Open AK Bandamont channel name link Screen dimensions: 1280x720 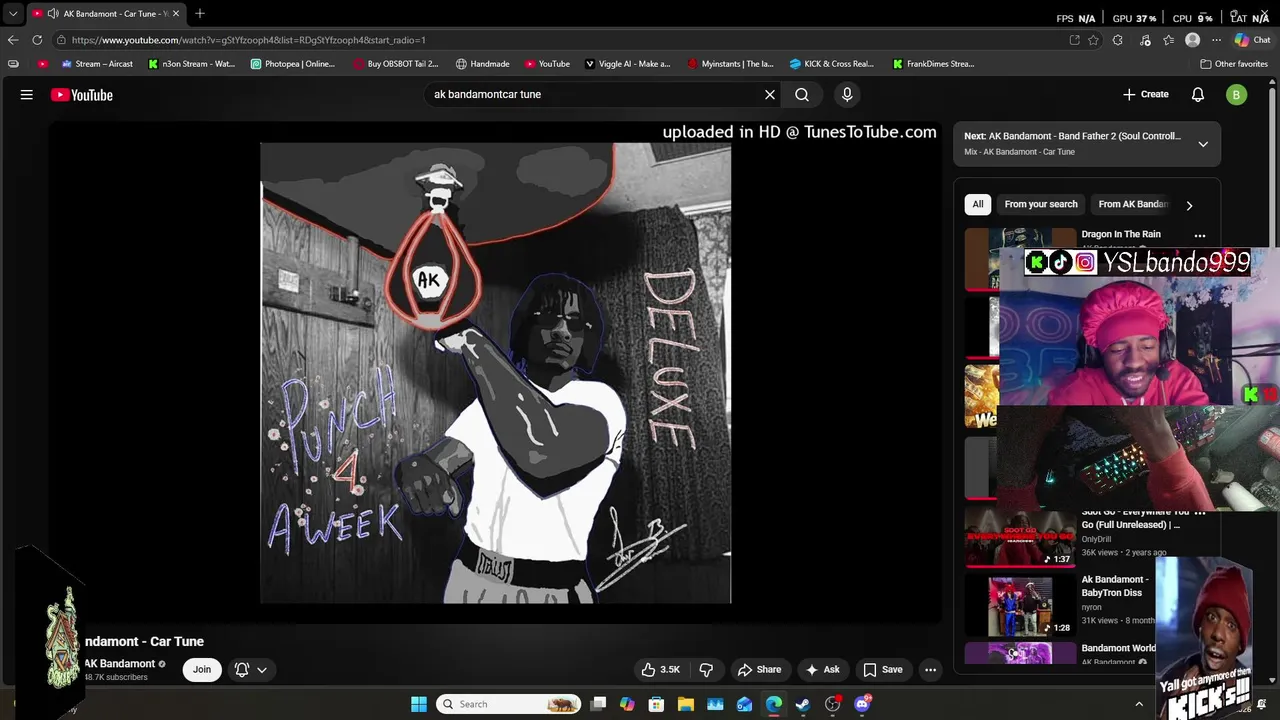pyautogui.click(x=119, y=664)
